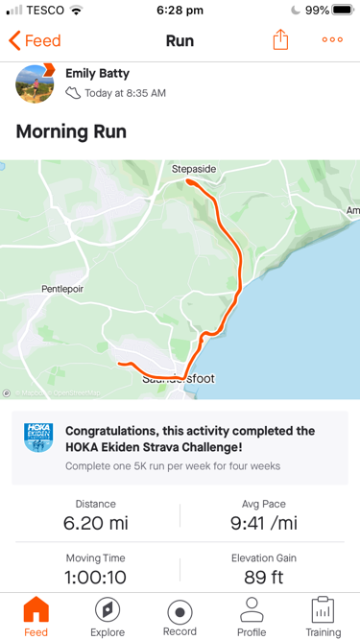Open the Training clipboard chart icon
Viewport: 360px width, 640px height.
pyautogui.click(x=322, y=610)
